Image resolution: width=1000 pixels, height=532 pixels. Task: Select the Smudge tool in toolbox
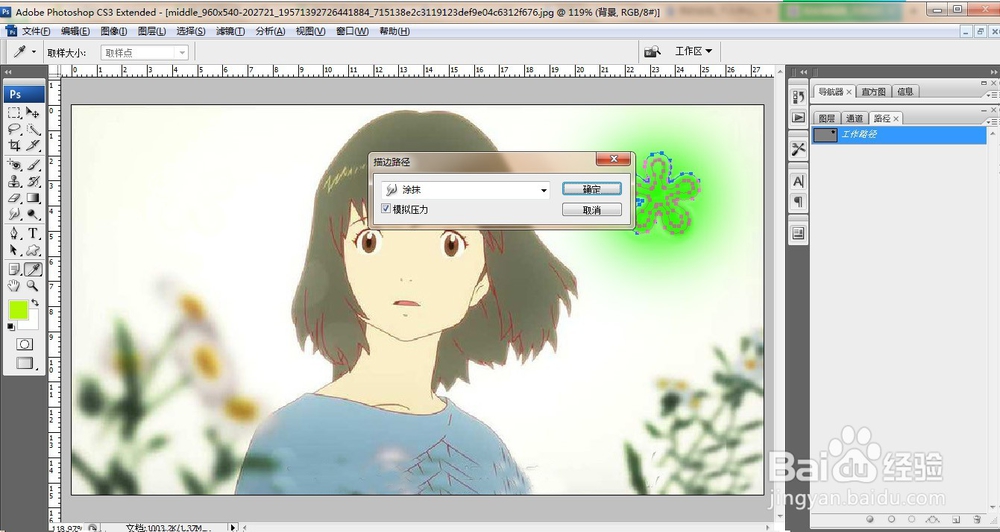14,215
